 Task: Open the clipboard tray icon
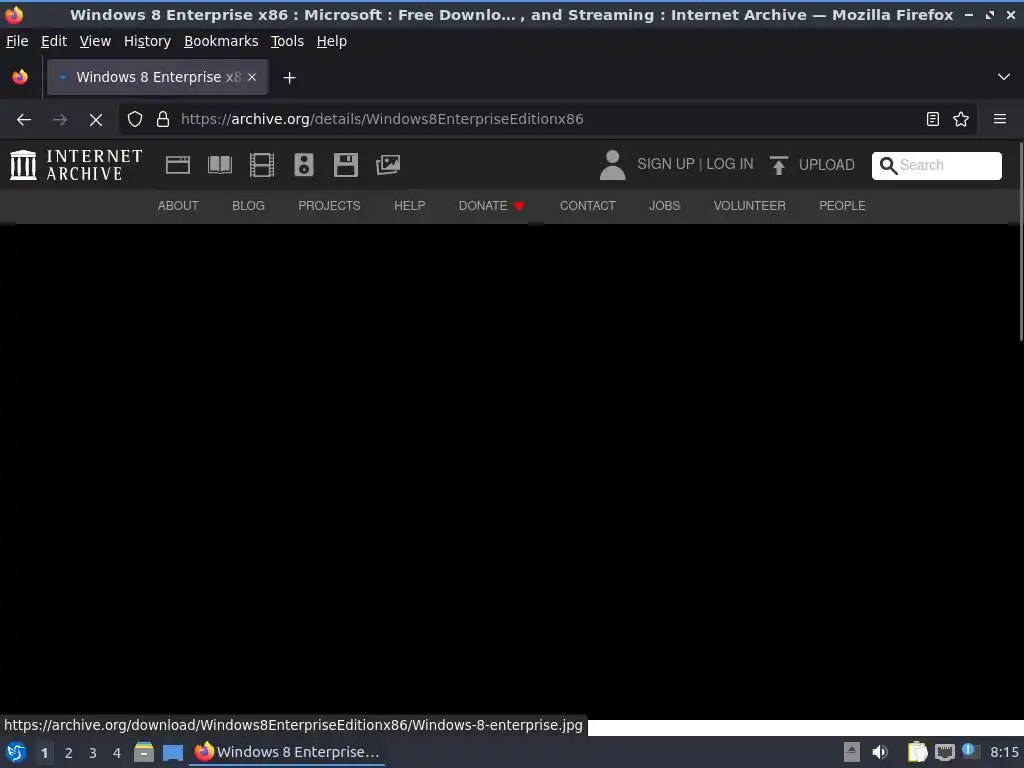[917, 752]
